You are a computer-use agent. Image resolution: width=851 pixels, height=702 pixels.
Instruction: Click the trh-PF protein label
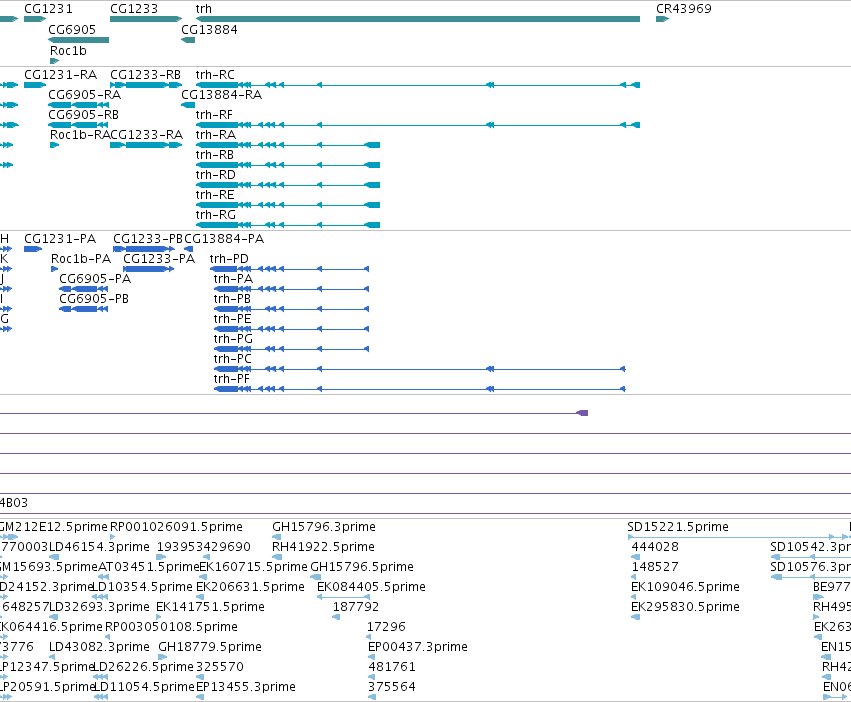point(232,379)
